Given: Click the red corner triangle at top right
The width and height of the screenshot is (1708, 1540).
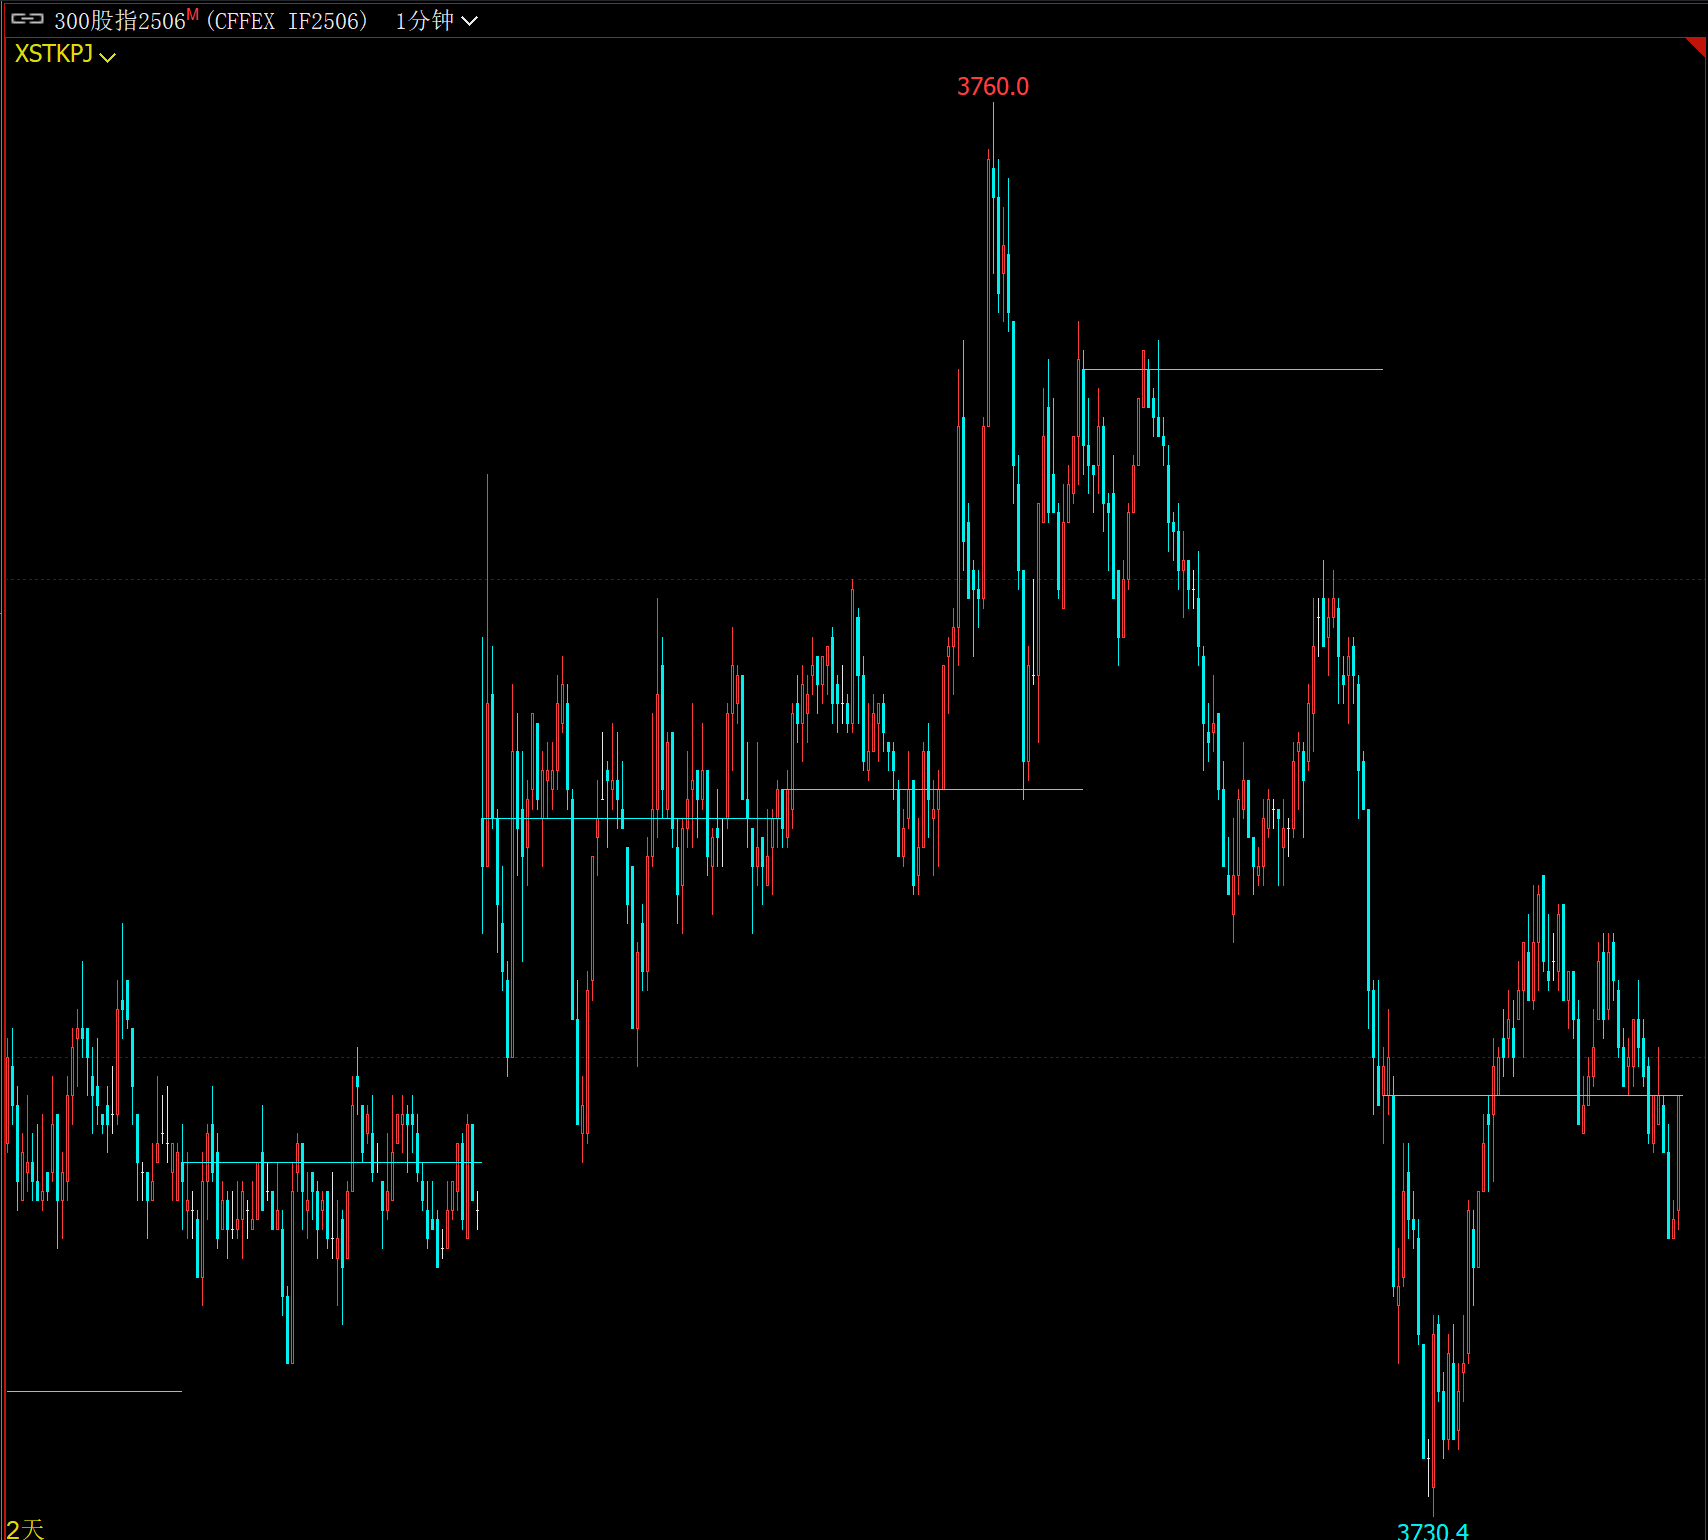Looking at the screenshot, I should click(1698, 46).
